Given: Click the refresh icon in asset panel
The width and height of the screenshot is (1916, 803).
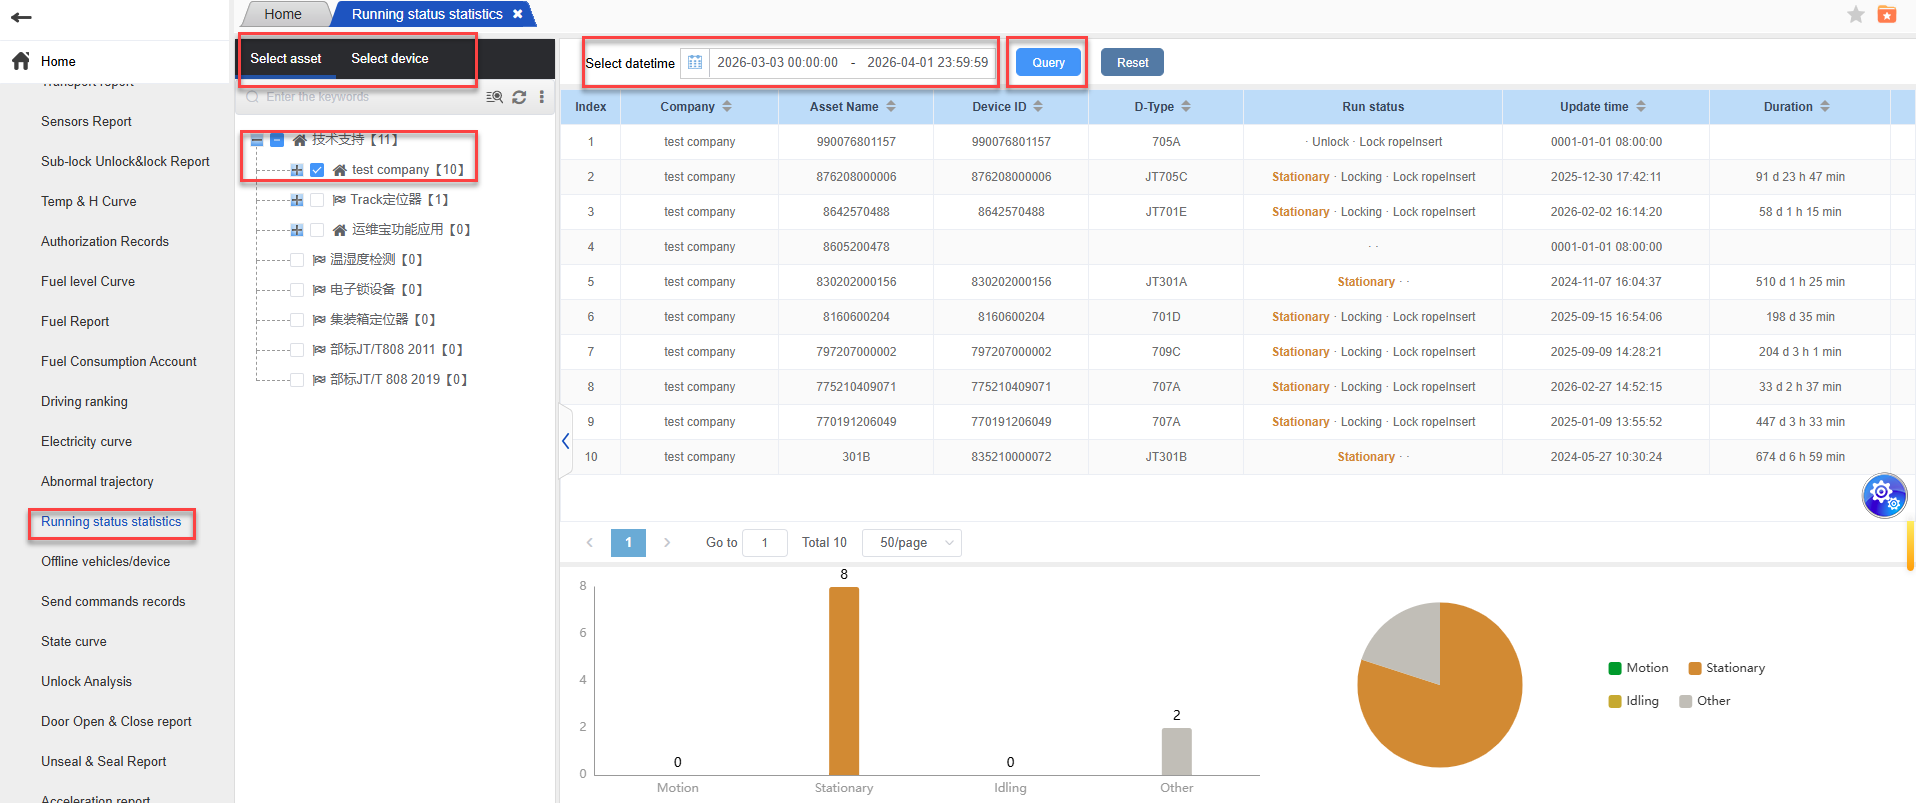Looking at the screenshot, I should click(x=519, y=97).
